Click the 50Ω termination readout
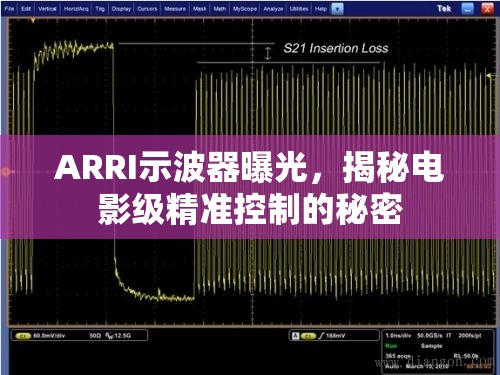Viewport: 500px width, 375px height. click(95, 336)
